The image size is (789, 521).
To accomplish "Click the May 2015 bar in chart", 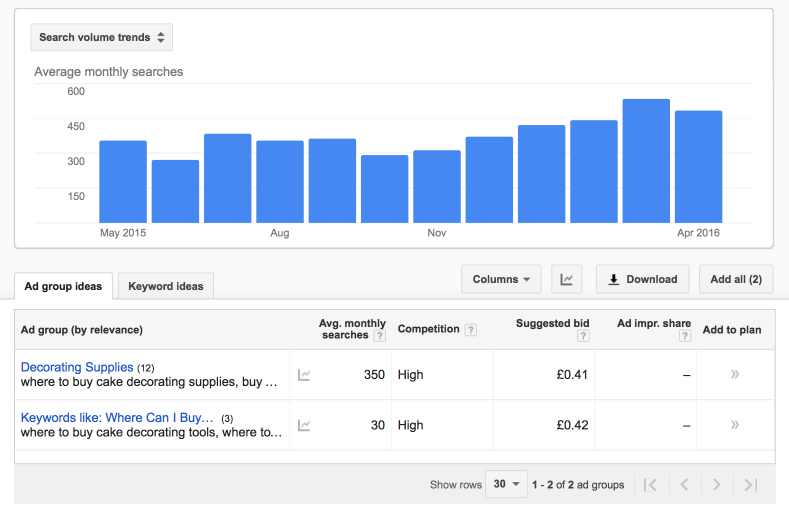I will pyautogui.click(x=123, y=182).
